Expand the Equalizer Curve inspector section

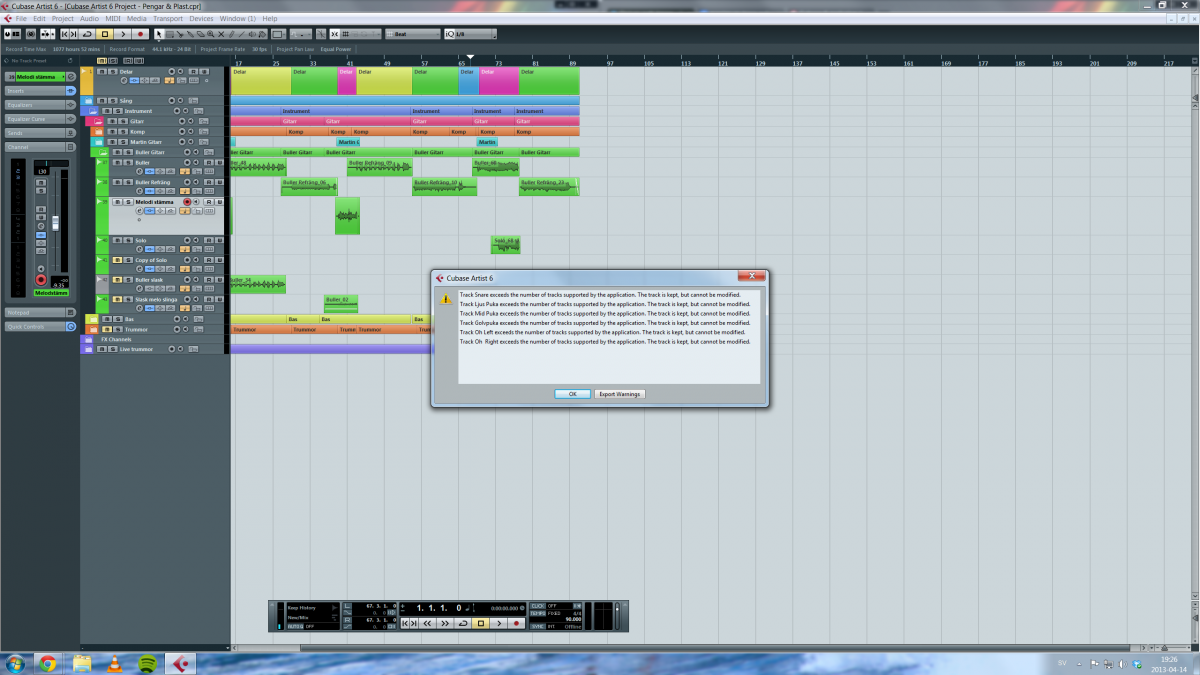(41, 119)
